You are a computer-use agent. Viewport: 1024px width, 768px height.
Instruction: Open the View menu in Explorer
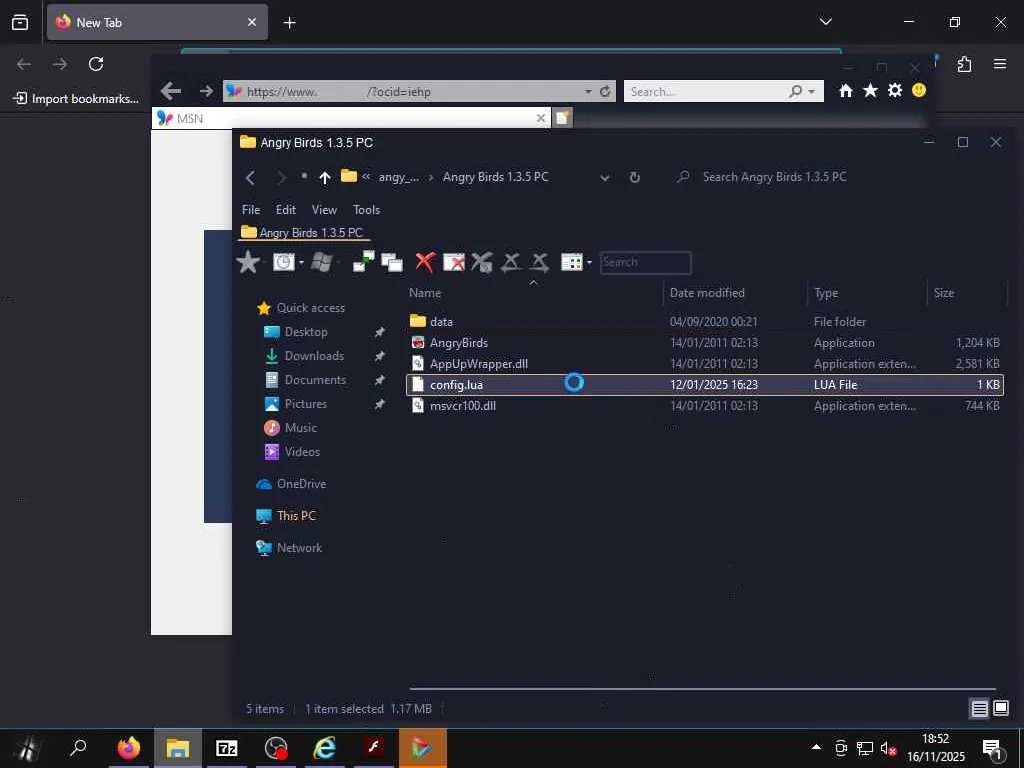[324, 210]
